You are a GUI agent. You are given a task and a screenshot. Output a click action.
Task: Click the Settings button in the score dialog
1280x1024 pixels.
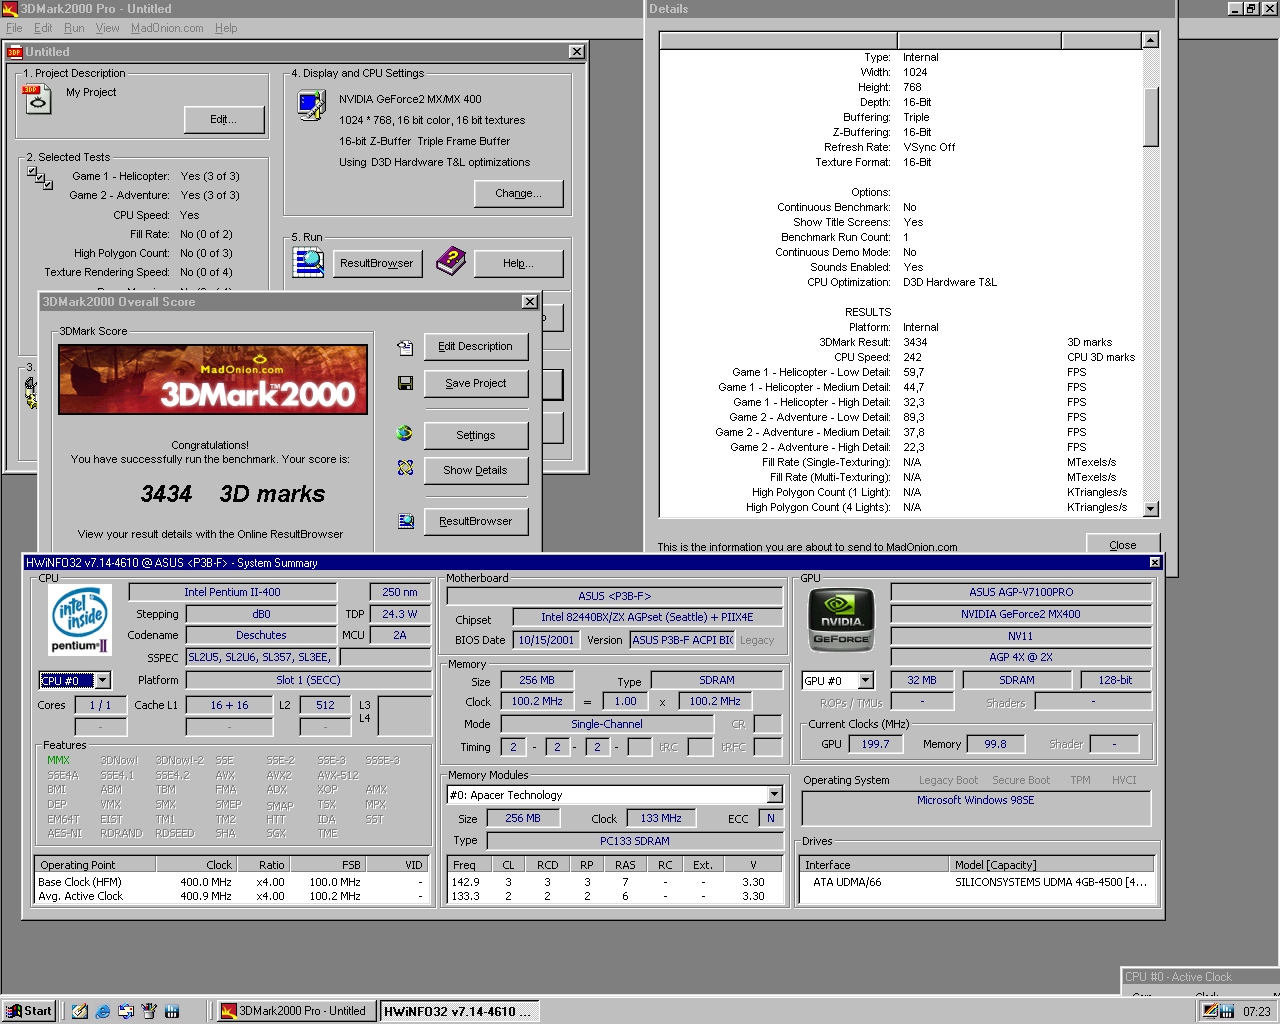[476, 436]
